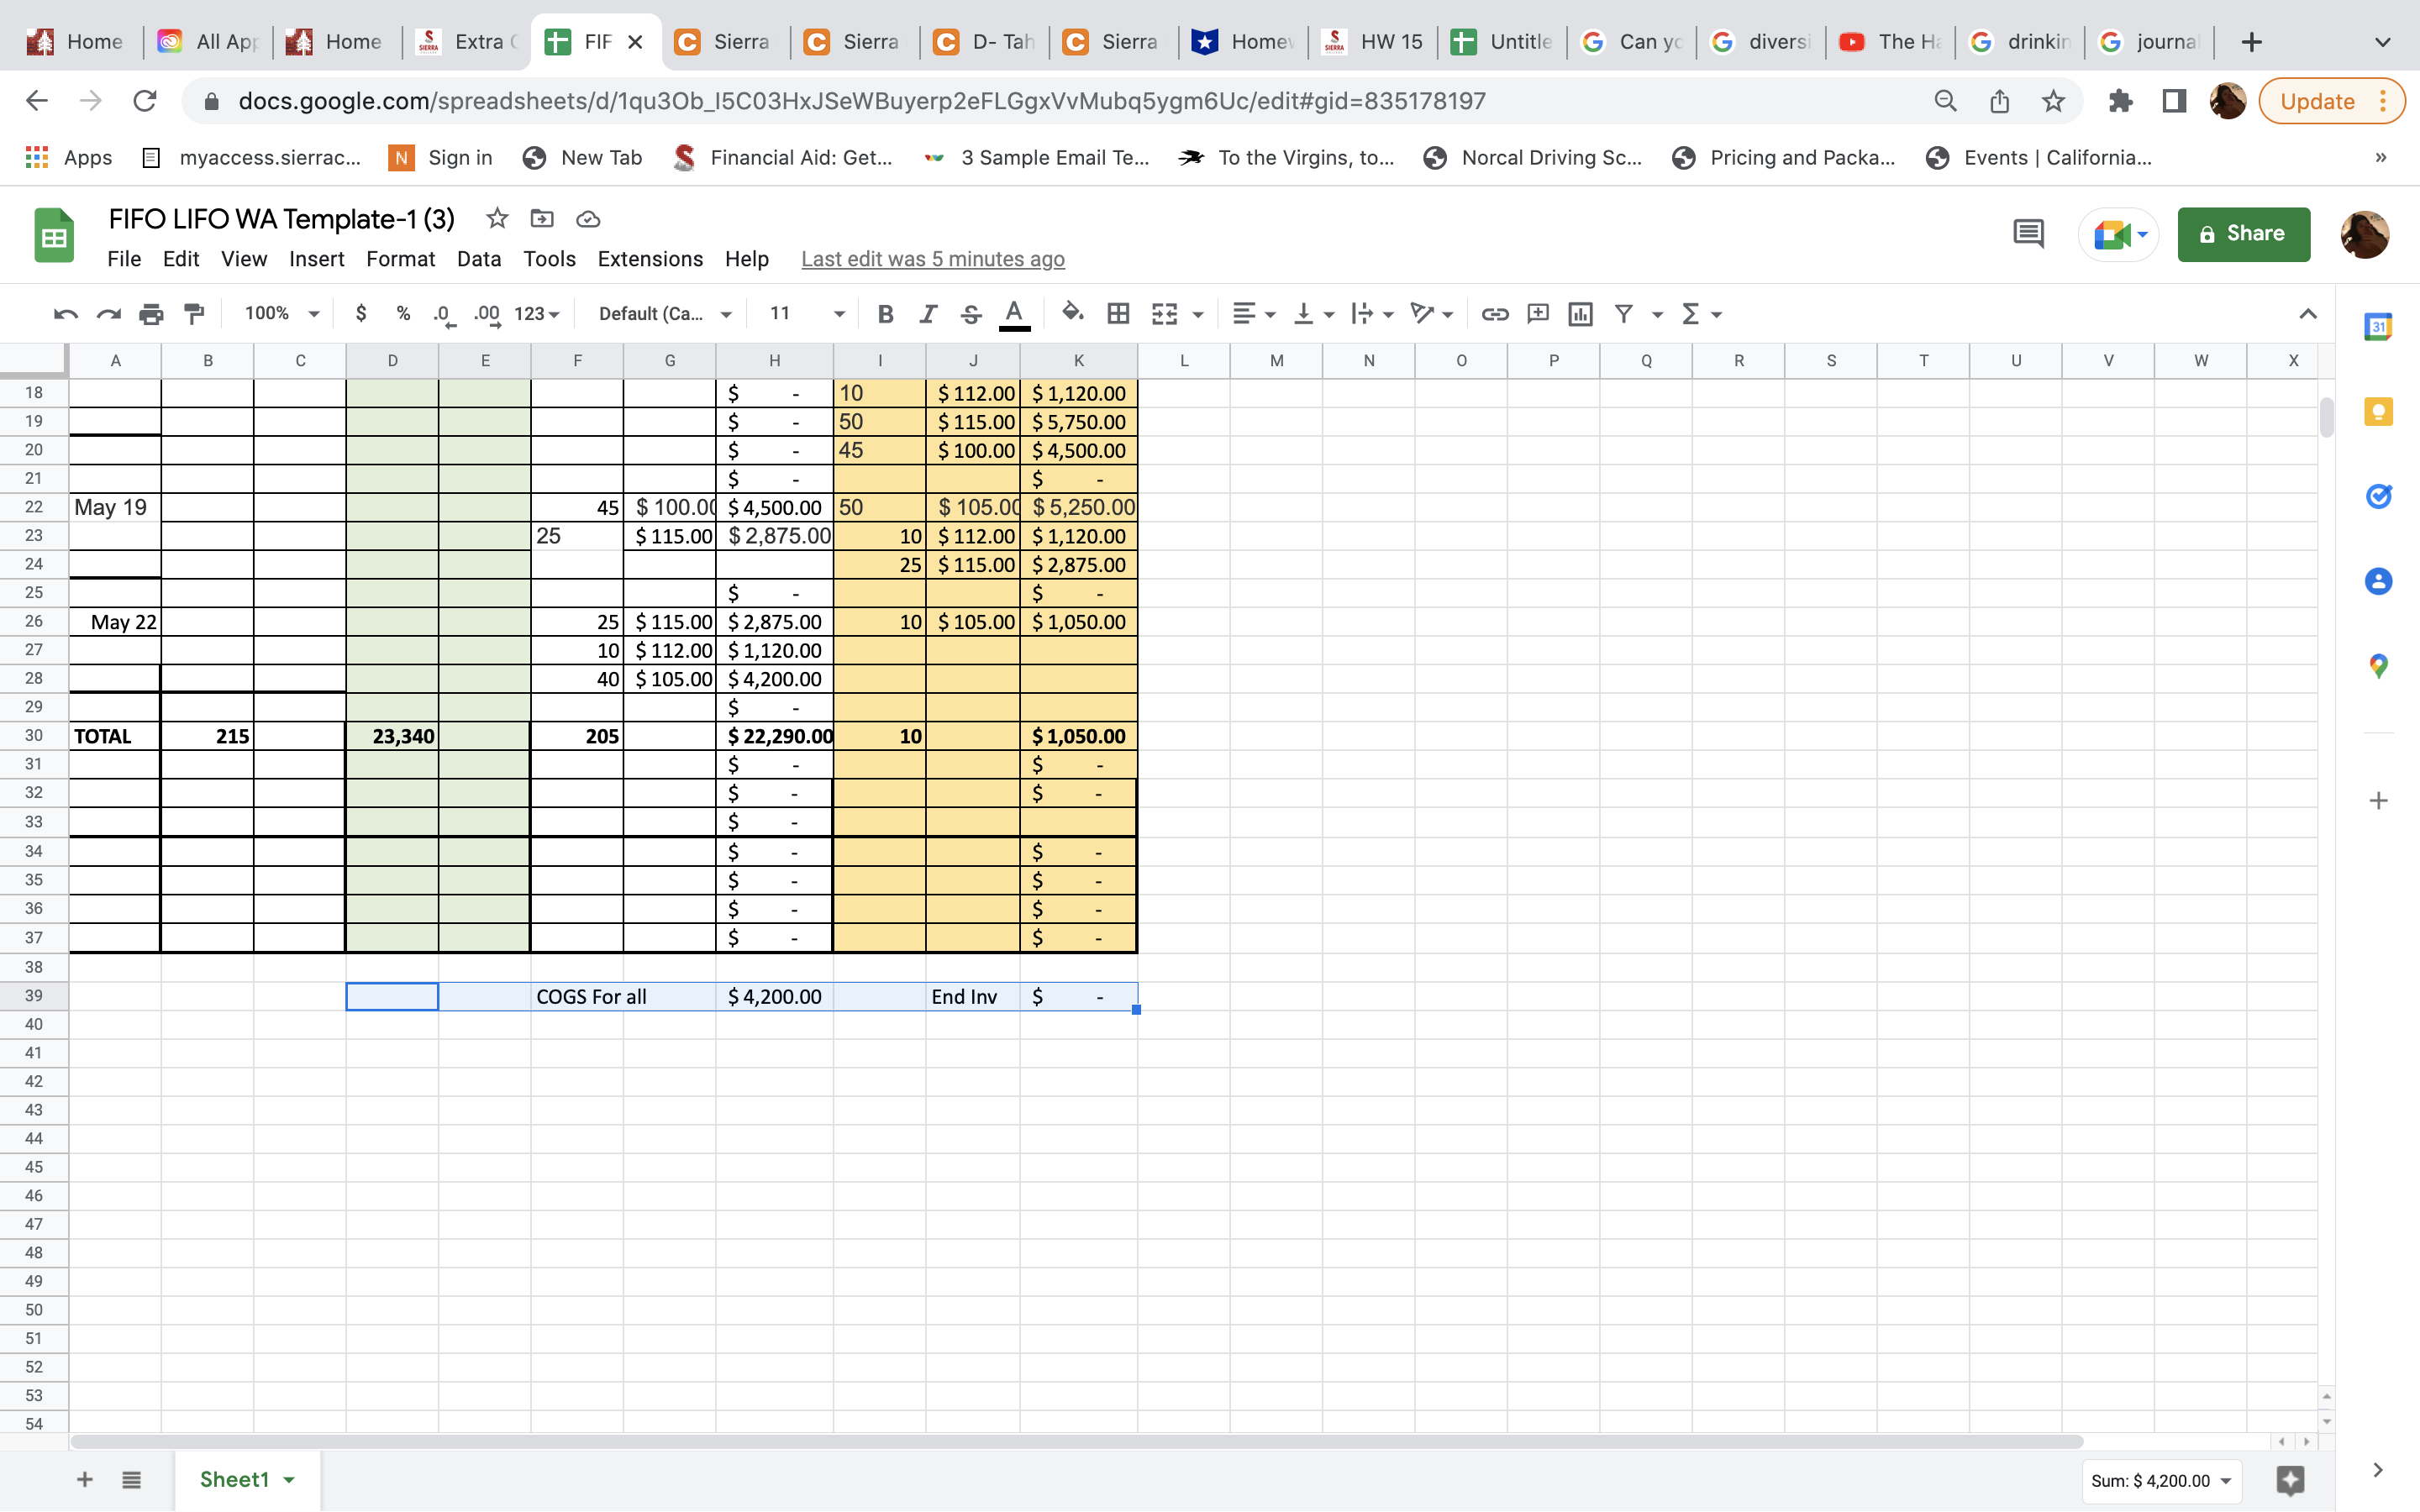Expand the Sum total dropdown
2420x1512 pixels.
pos(2161,1481)
